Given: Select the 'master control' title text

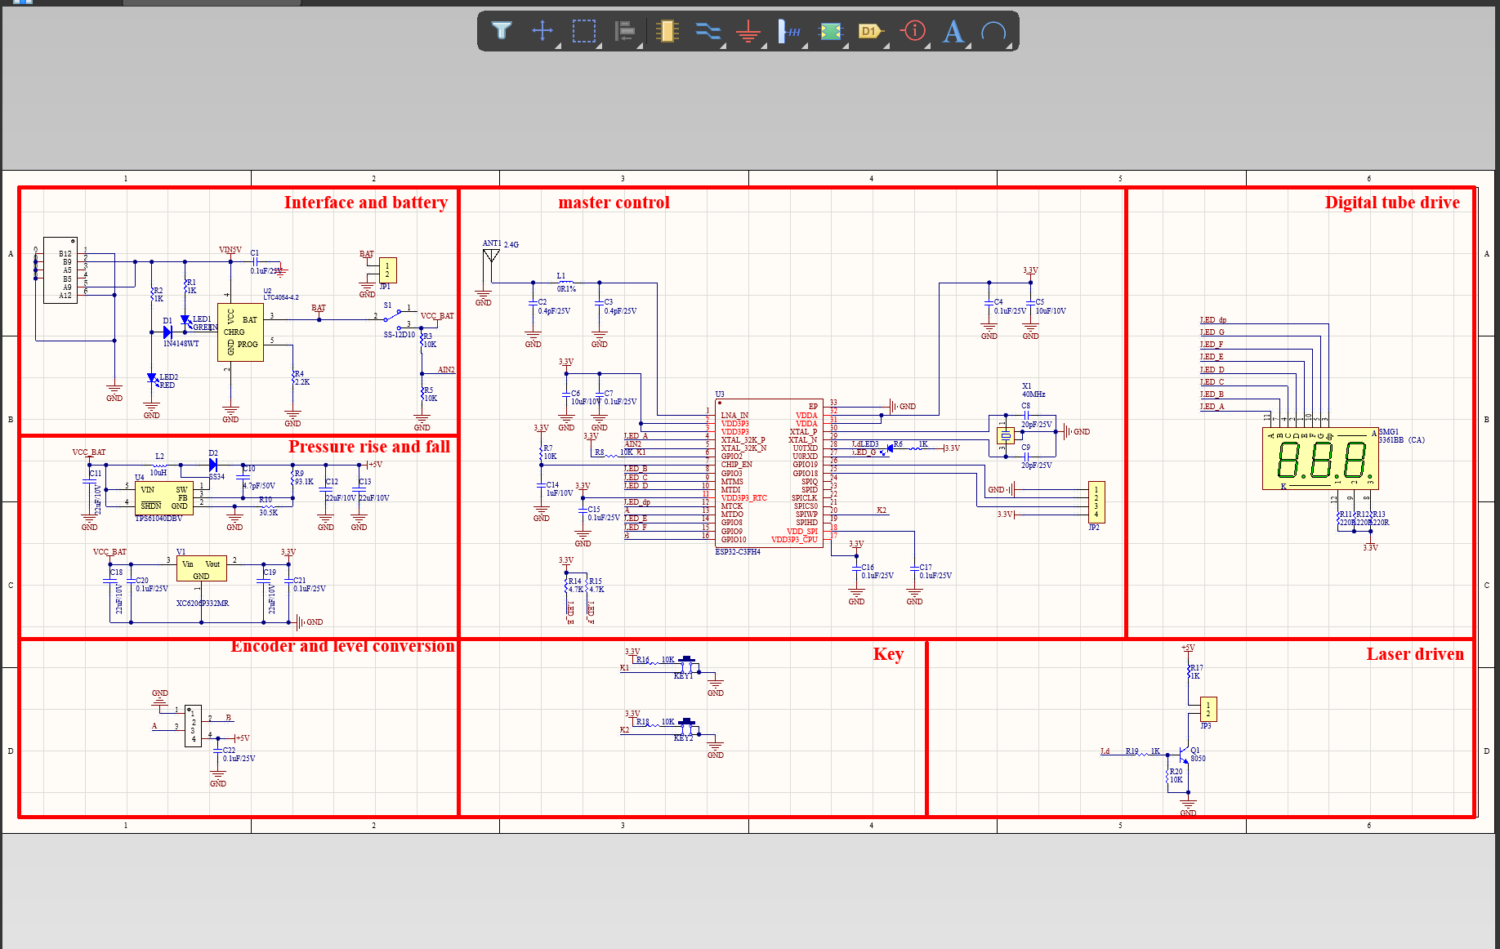Looking at the screenshot, I should coord(613,203).
